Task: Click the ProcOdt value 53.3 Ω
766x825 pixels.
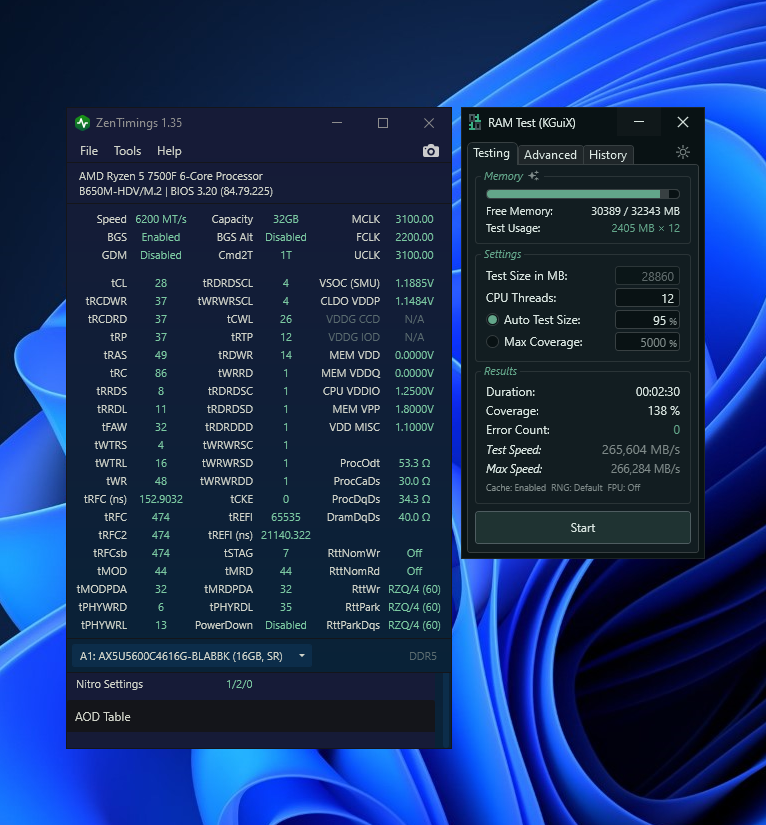Action: [x=415, y=463]
